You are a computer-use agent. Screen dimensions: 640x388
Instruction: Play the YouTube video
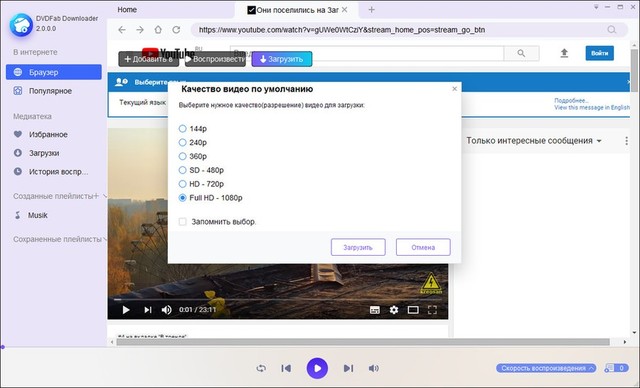126,310
